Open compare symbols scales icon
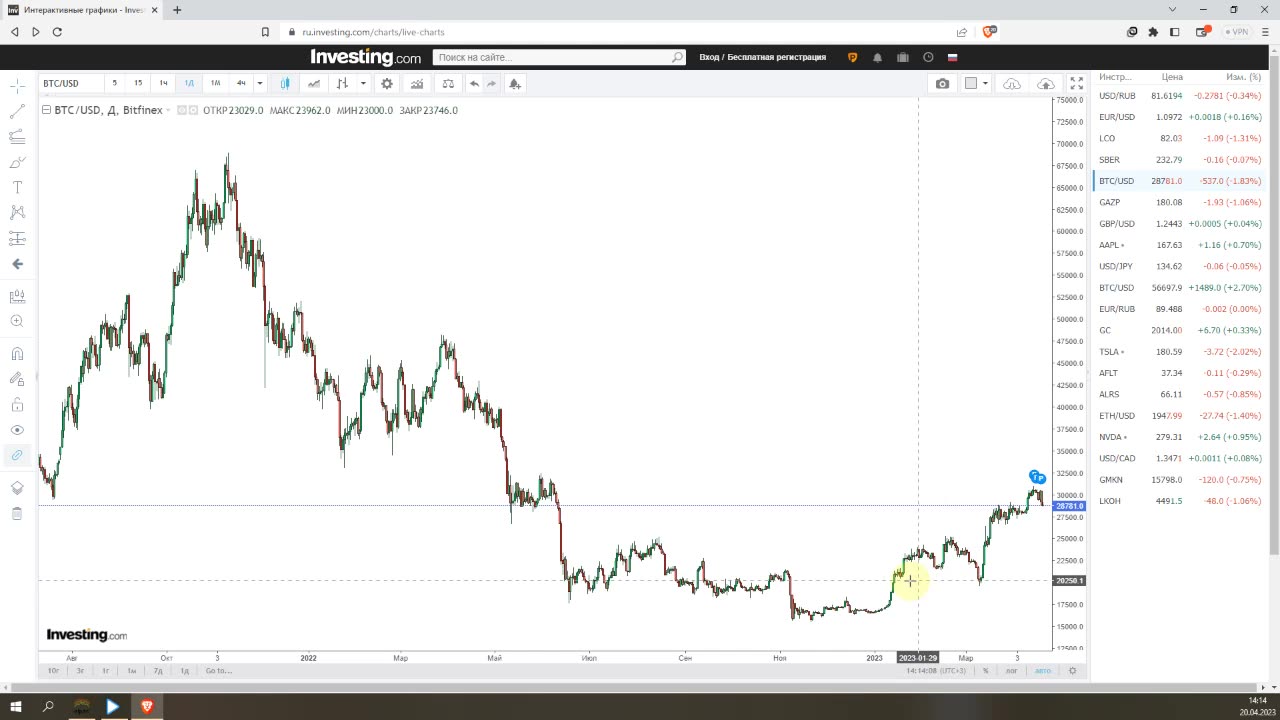This screenshot has width=1280, height=720. pos(448,83)
